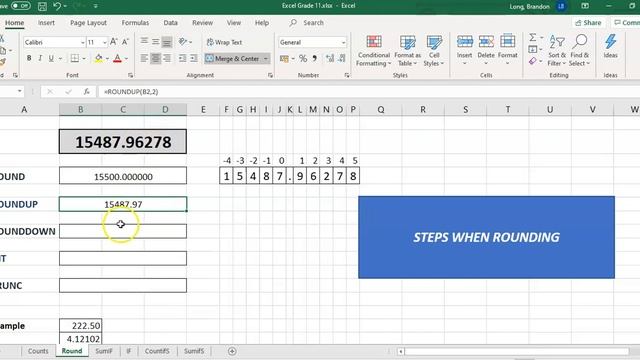Switch to the Insert tab
This screenshot has width=640, height=360.
click(46, 23)
